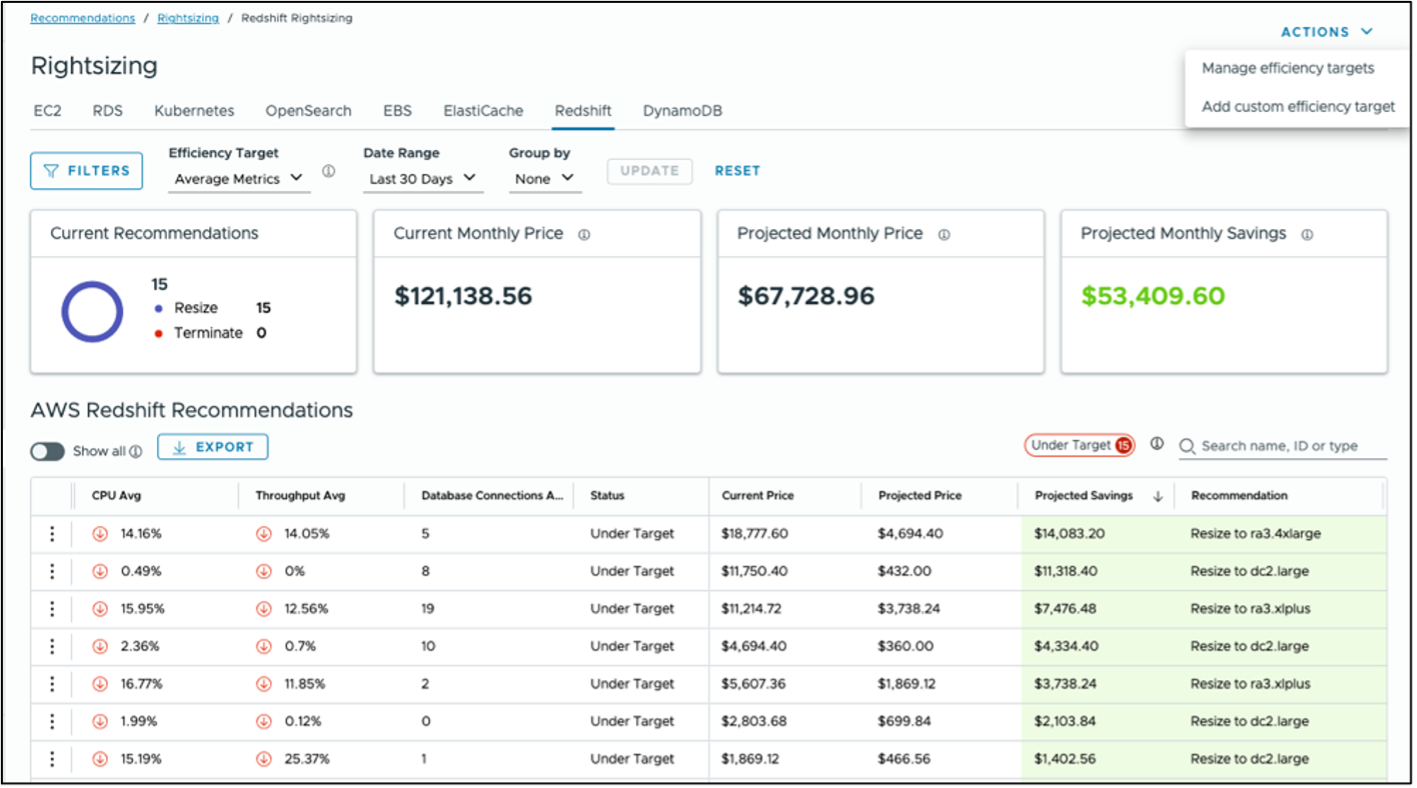Image resolution: width=1417 pixels, height=788 pixels.
Task: Go to Recommendations breadcrumb
Action: coord(83,18)
